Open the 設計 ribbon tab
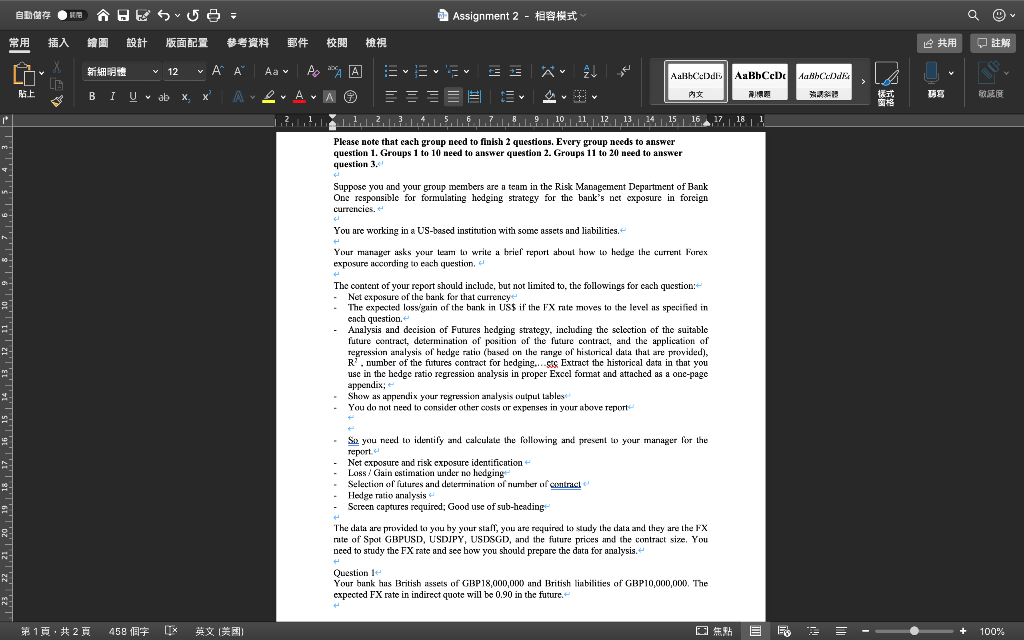 click(x=136, y=42)
